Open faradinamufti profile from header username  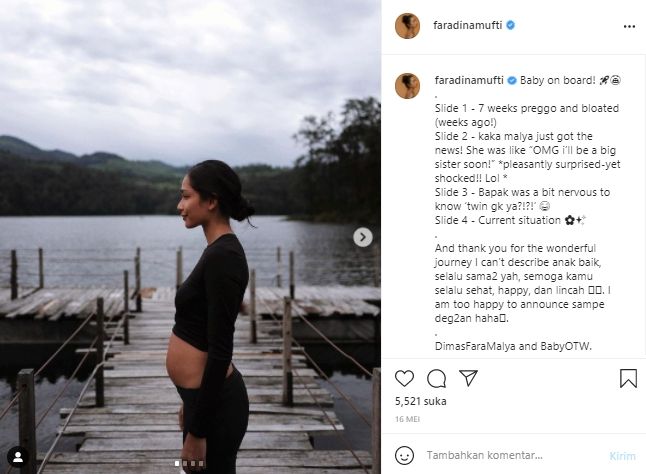[467, 26]
